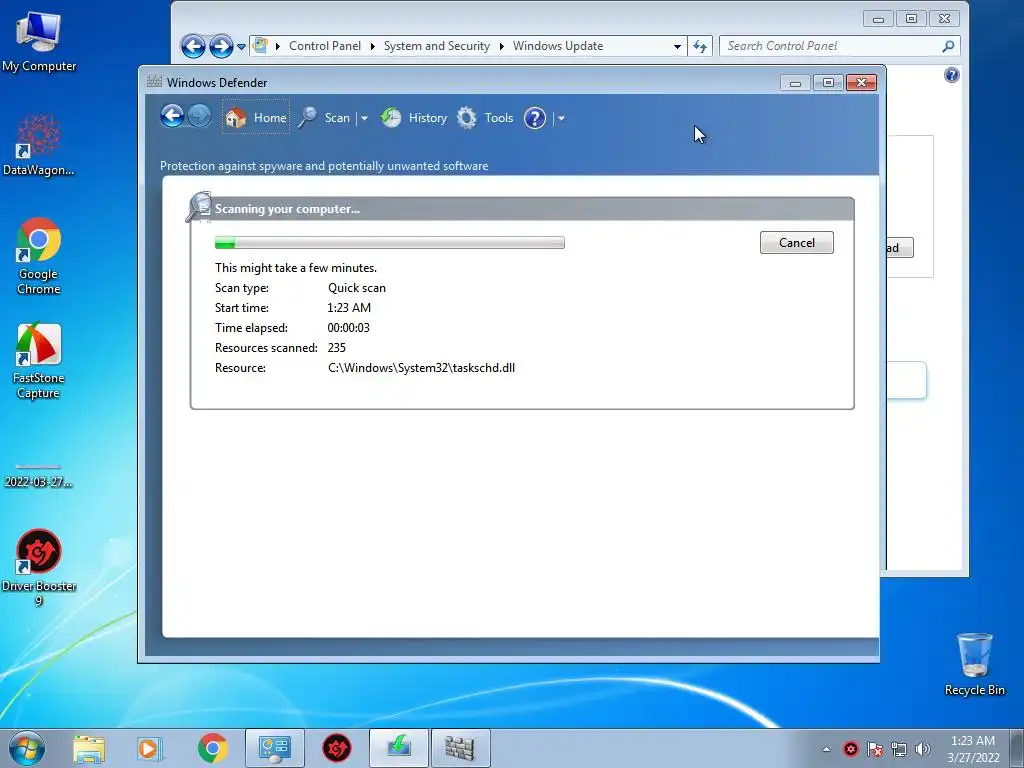The image size is (1024, 768).
Task: Open the Windows Start menu
Action: (x=27, y=748)
